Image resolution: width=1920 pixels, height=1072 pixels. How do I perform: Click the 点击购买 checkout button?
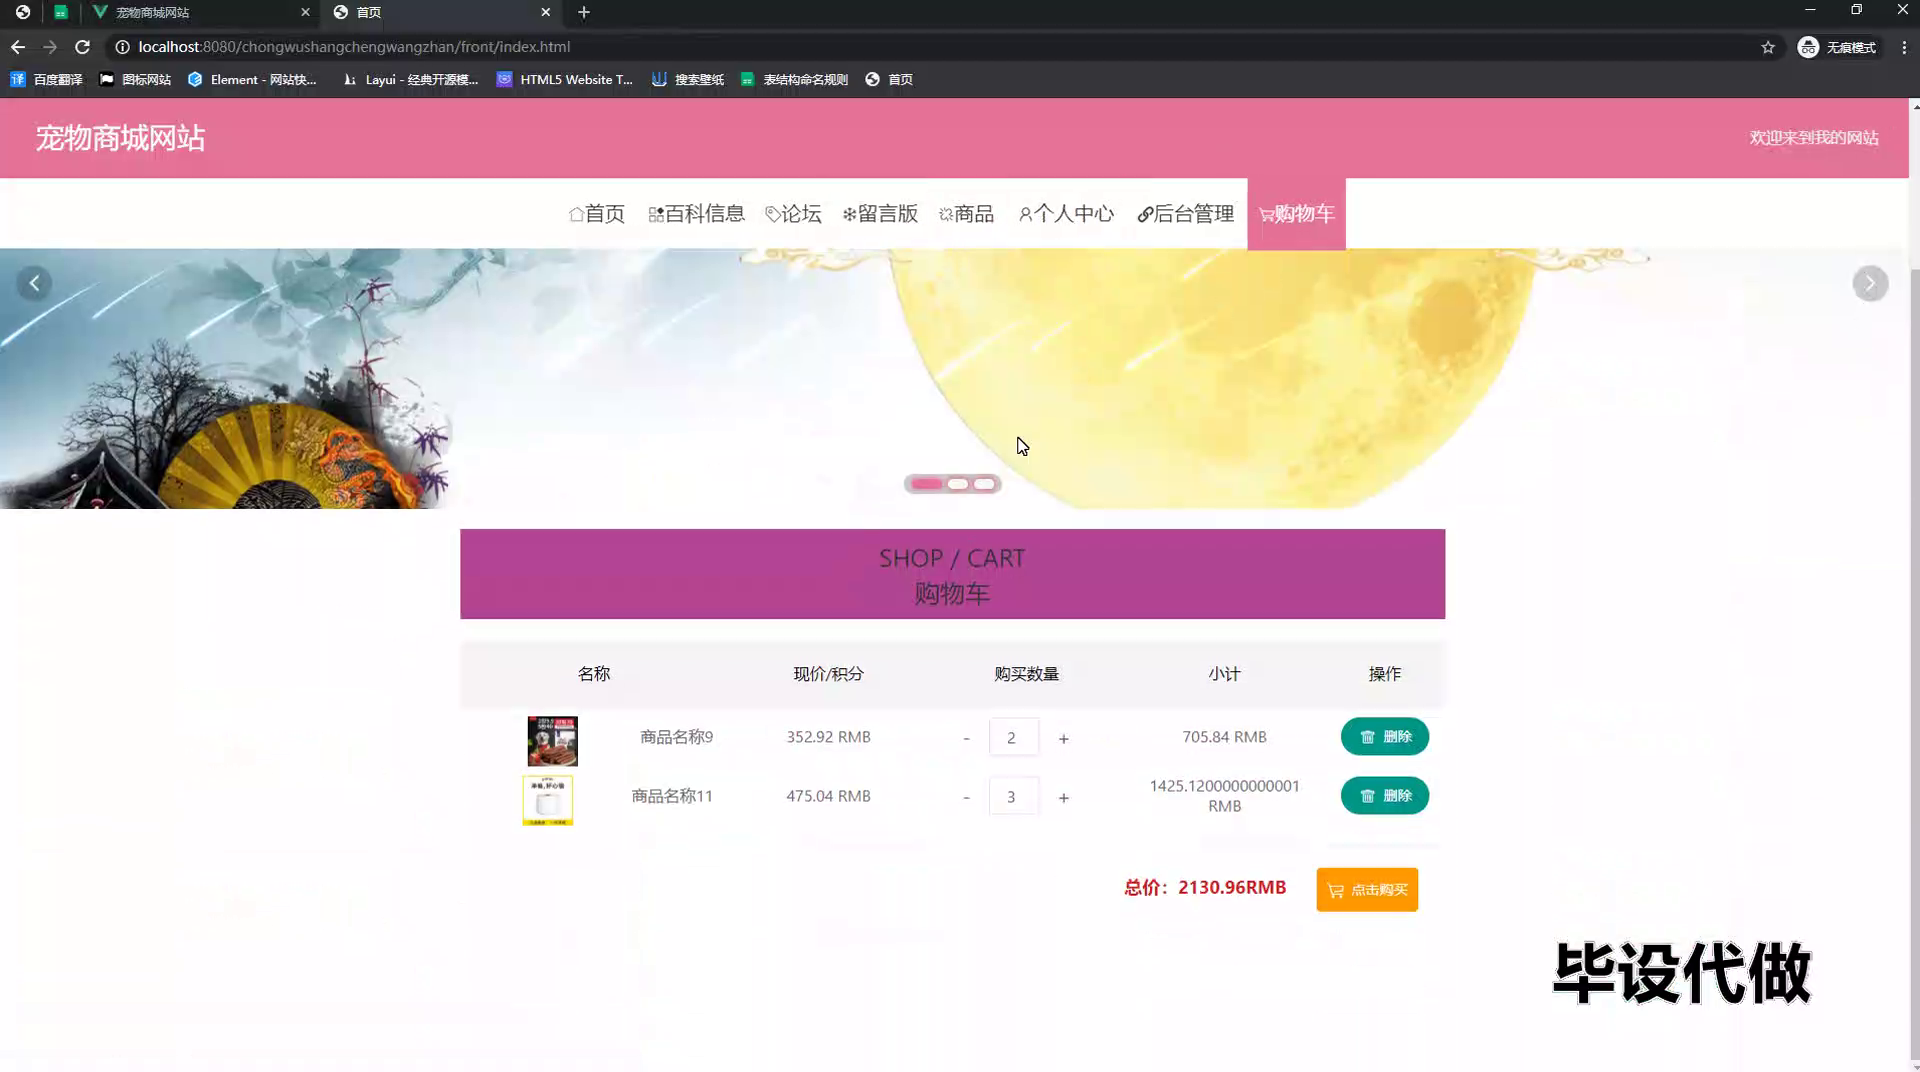tap(1367, 890)
